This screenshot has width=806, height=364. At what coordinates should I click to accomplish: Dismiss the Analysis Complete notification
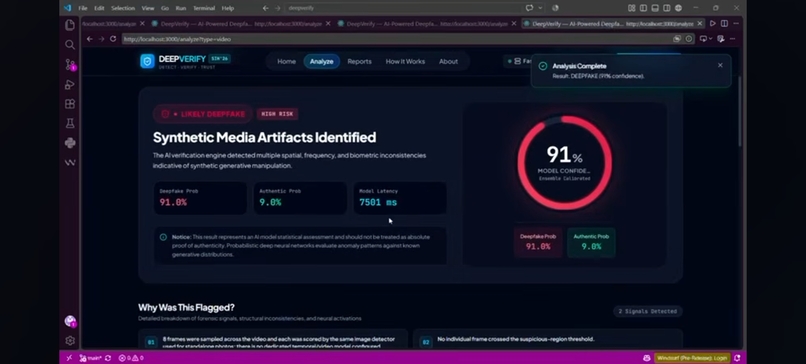coord(720,65)
